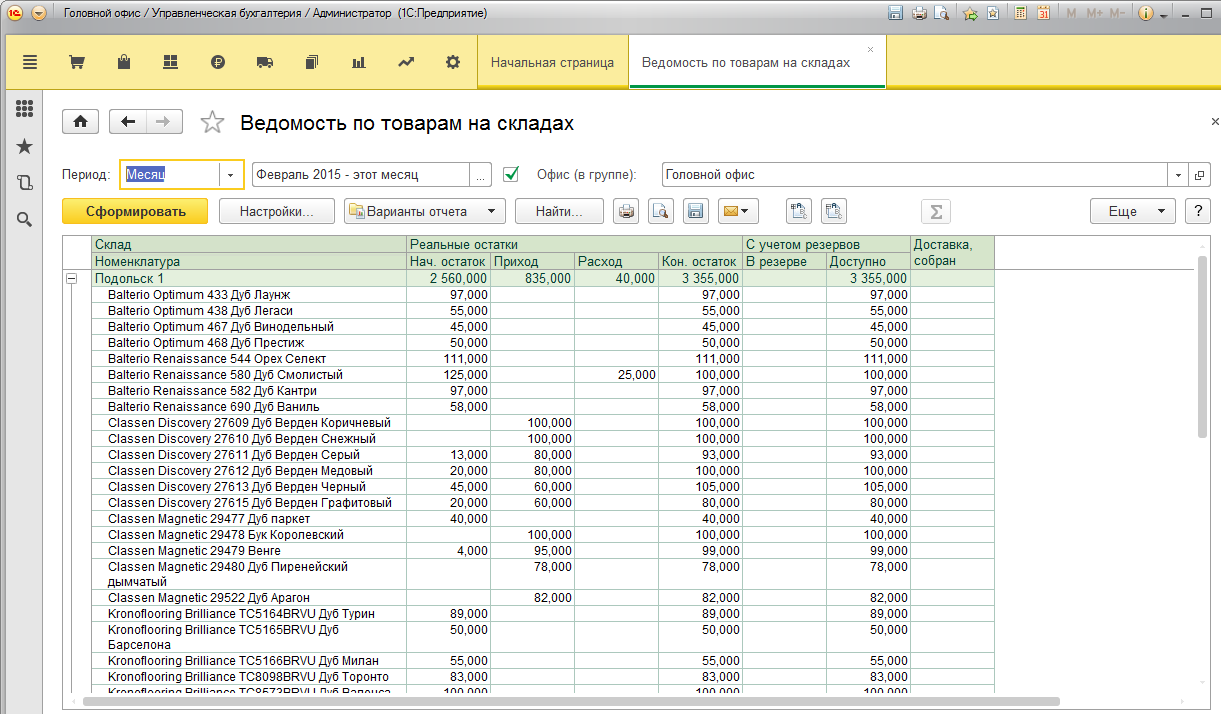Open the send by email dropdown
The height and width of the screenshot is (714, 1221).
pos(739,211)
